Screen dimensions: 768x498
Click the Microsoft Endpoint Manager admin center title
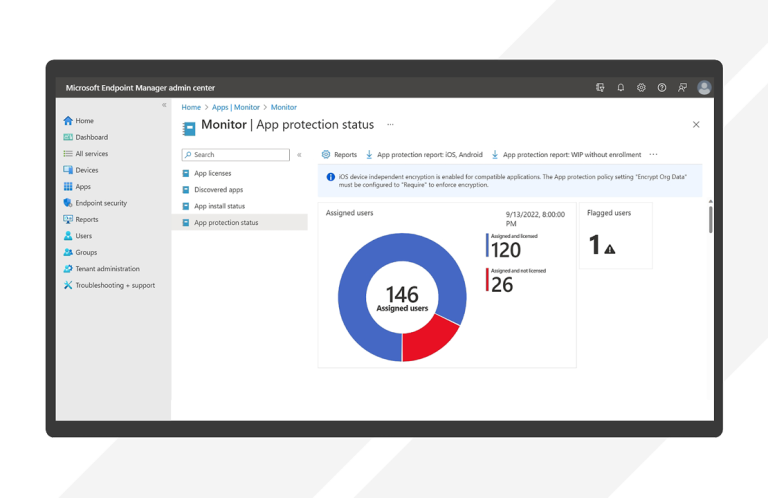point(140,88)
